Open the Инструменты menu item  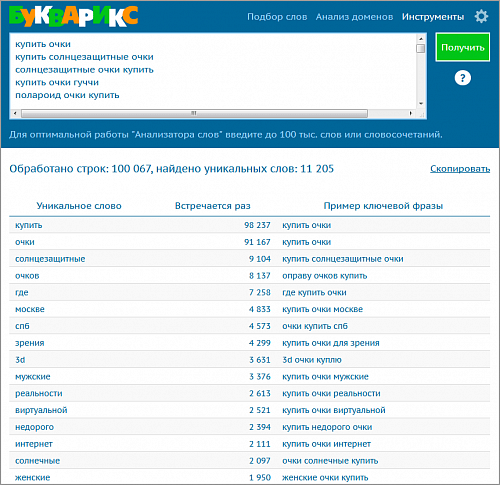coord(433,17)
